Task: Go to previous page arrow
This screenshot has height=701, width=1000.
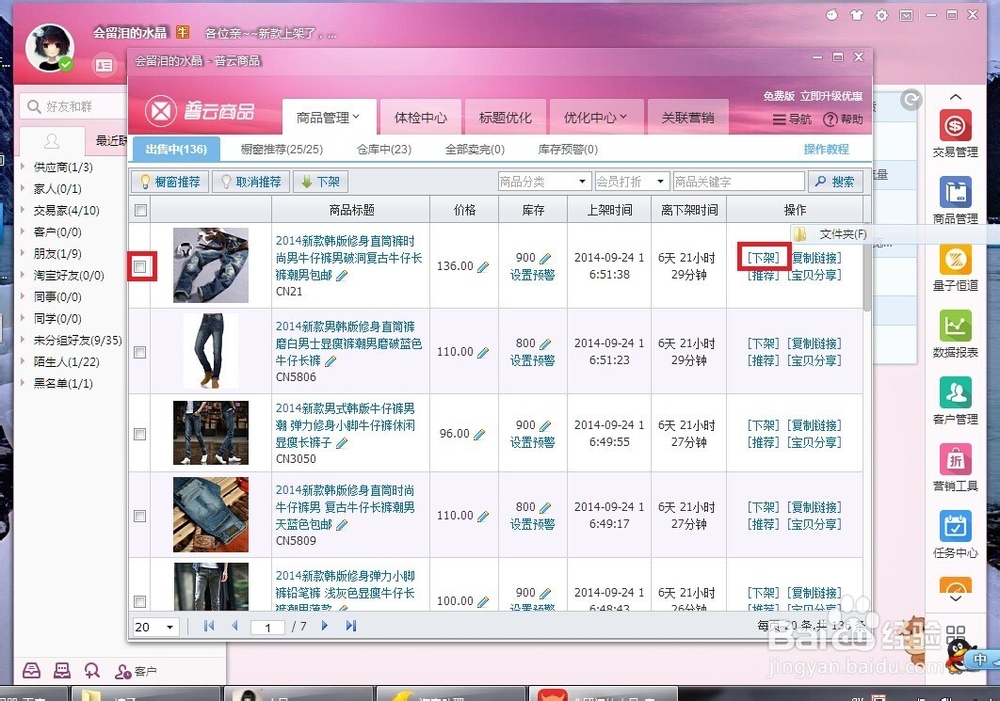Action: pos(235,626)
